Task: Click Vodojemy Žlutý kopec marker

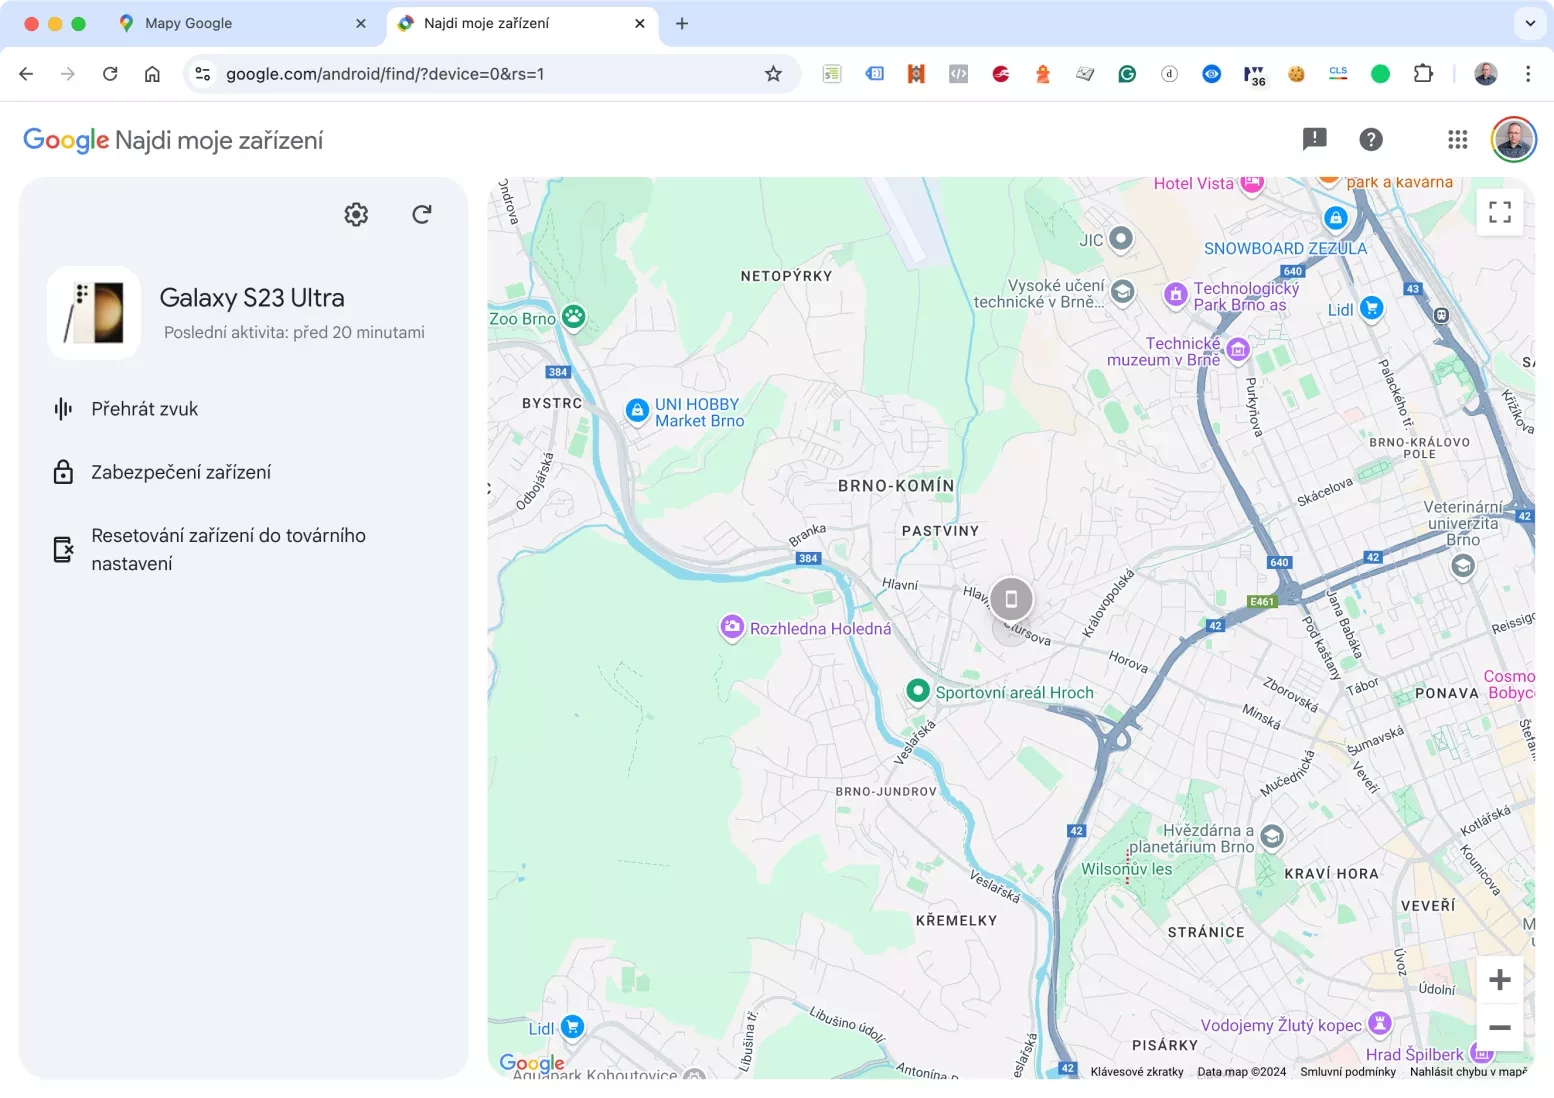Action: (1380, 1023)
